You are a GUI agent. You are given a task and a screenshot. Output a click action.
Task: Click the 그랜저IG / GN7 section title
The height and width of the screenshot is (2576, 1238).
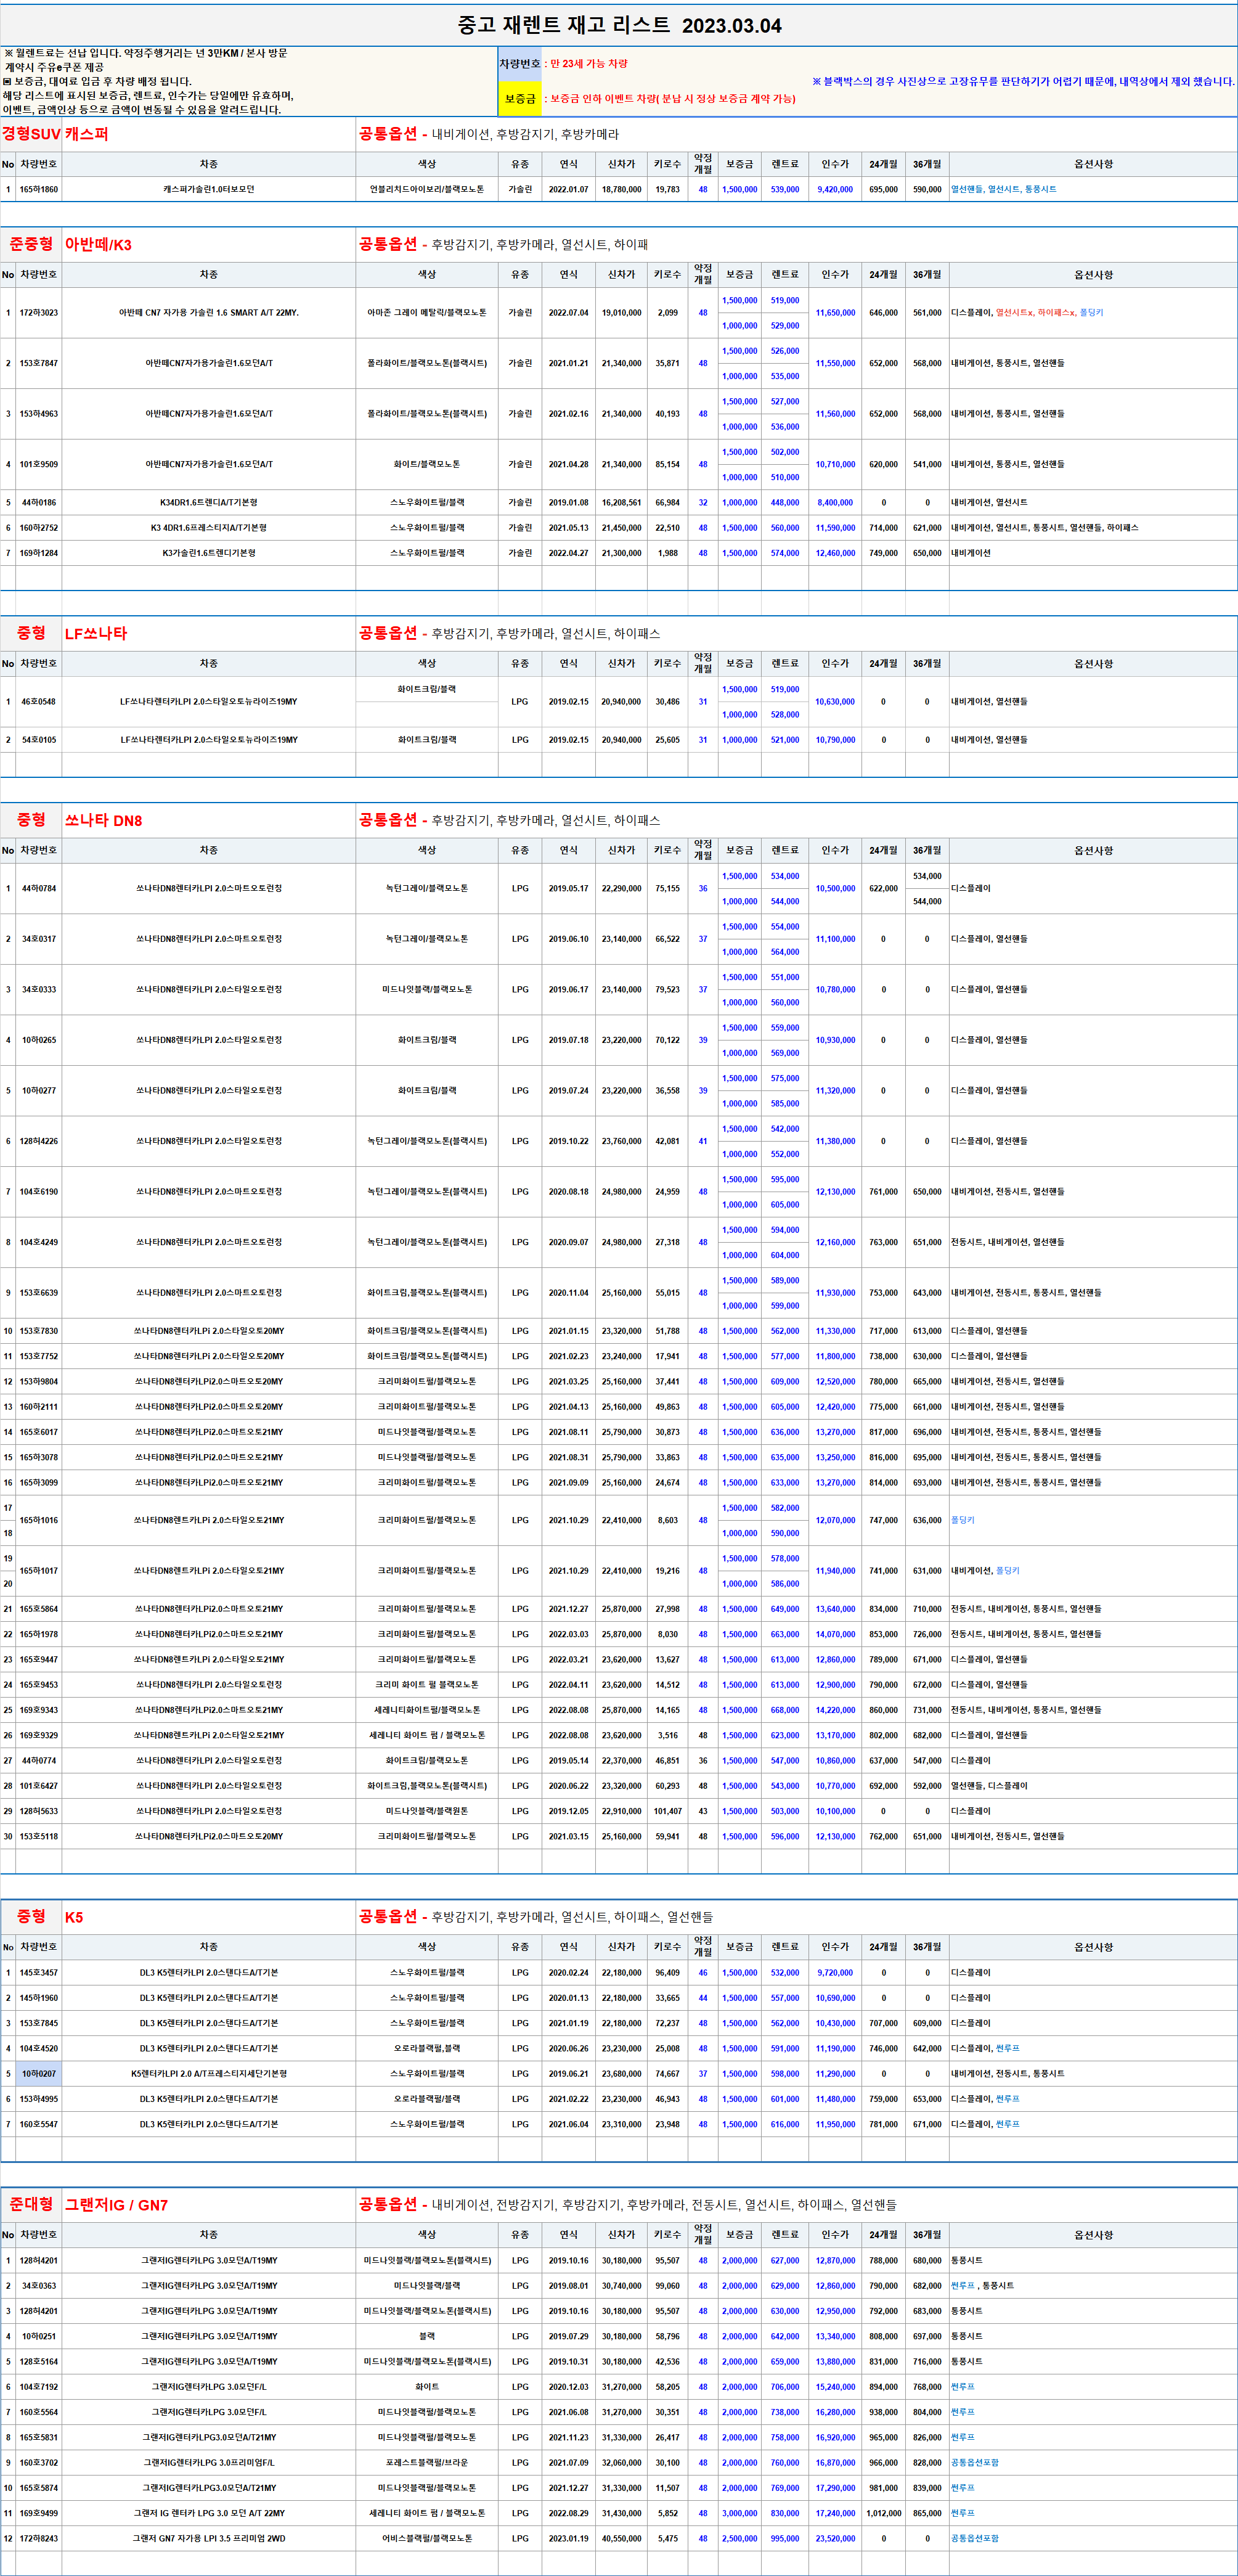tap(116, 2205)
